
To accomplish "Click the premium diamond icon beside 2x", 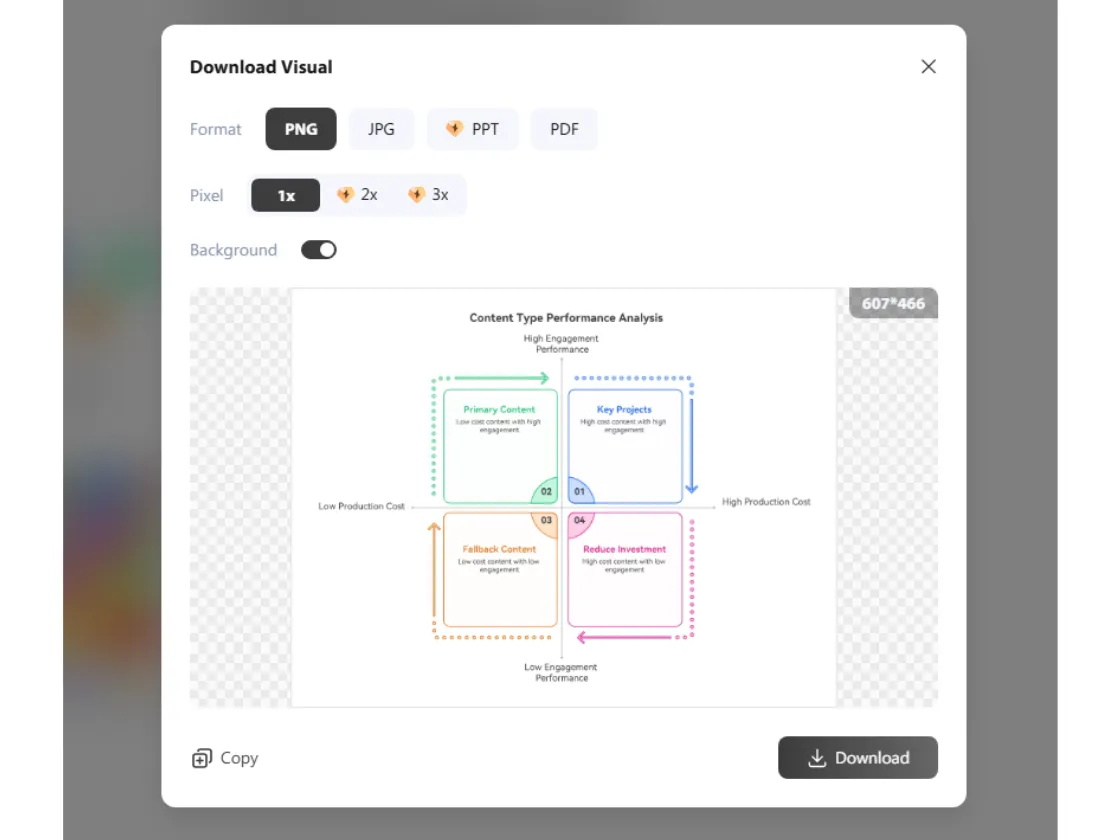I will 345,195.
